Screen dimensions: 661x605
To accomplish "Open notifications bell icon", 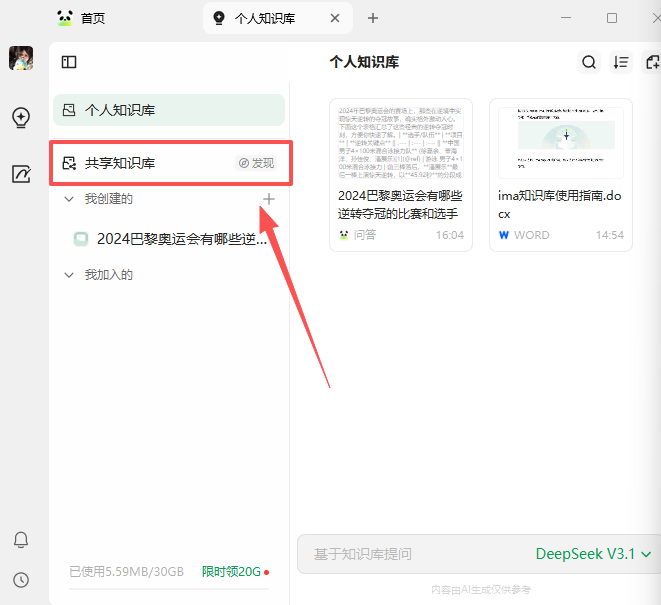I will point(21,540).
